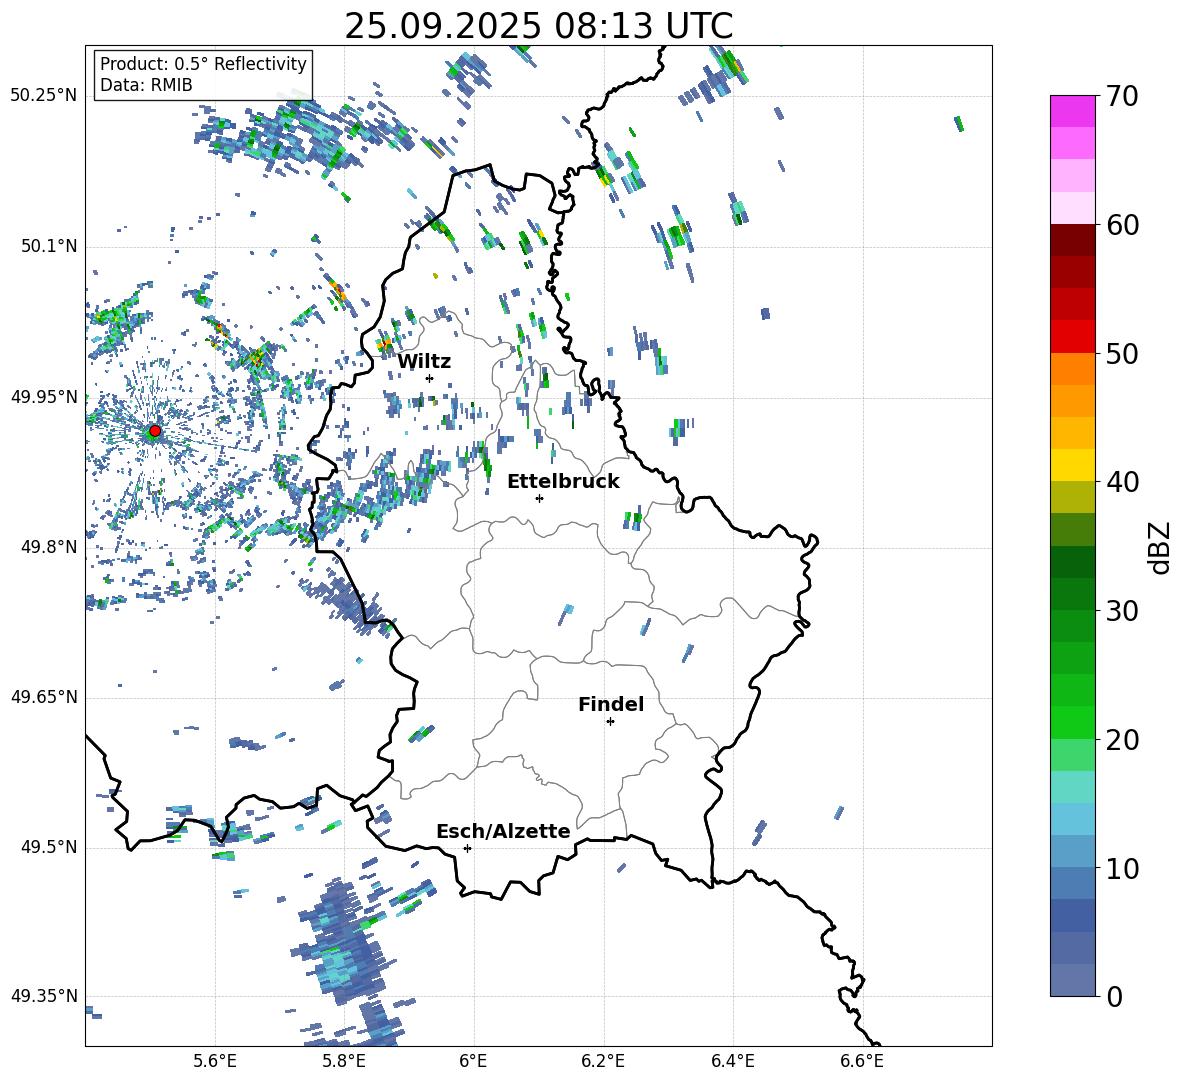This screenshot has width=1184, height=1081.
Task: Click the 50.25°N latitude label
Action: click(x=44, y=96)
